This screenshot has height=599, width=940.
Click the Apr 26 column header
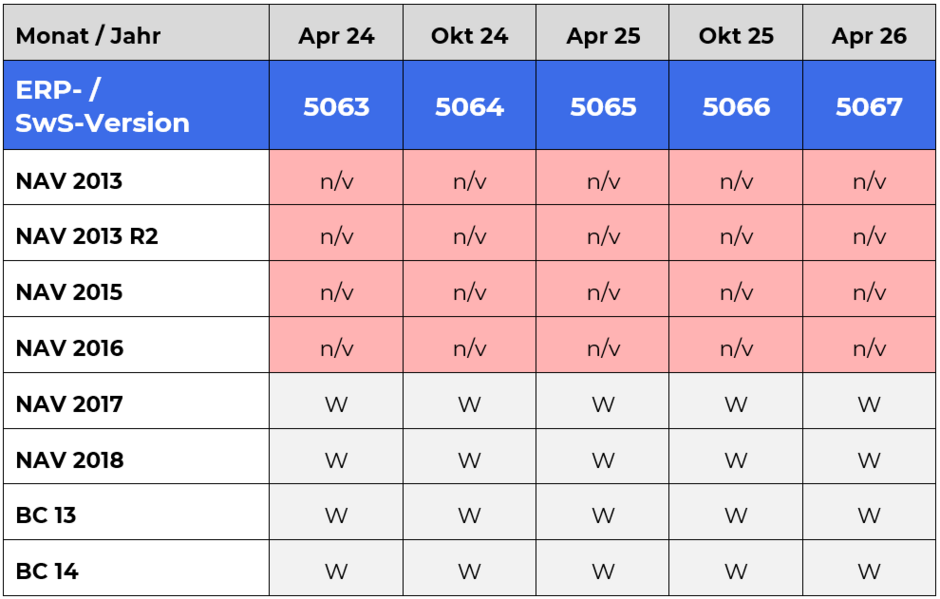tap(869, 33)
